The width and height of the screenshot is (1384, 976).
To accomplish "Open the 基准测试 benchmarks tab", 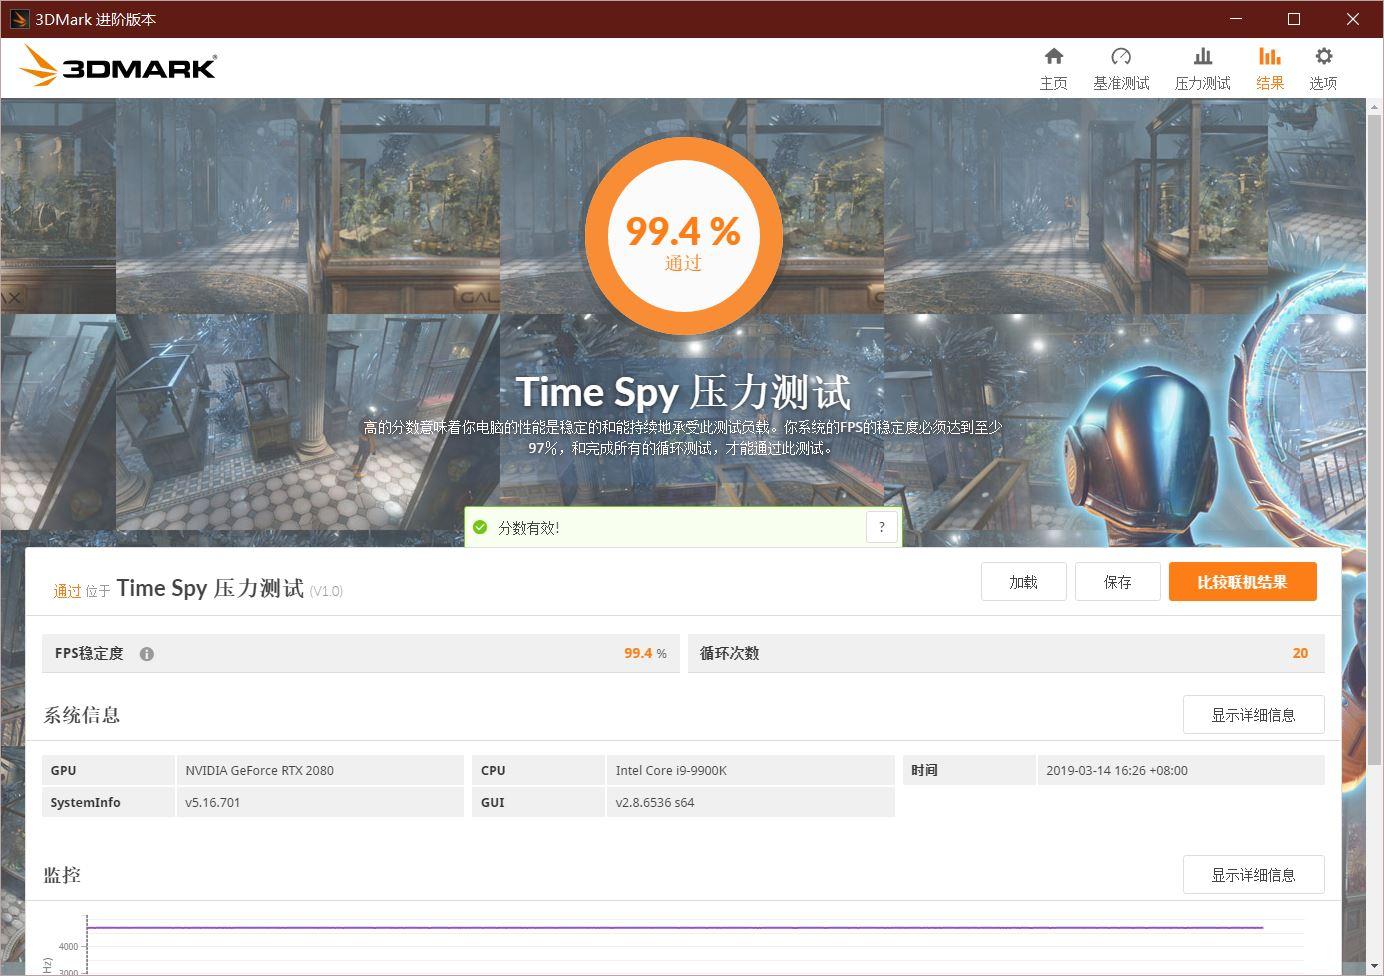I will pyautogui.click(x=1121, y=69).
